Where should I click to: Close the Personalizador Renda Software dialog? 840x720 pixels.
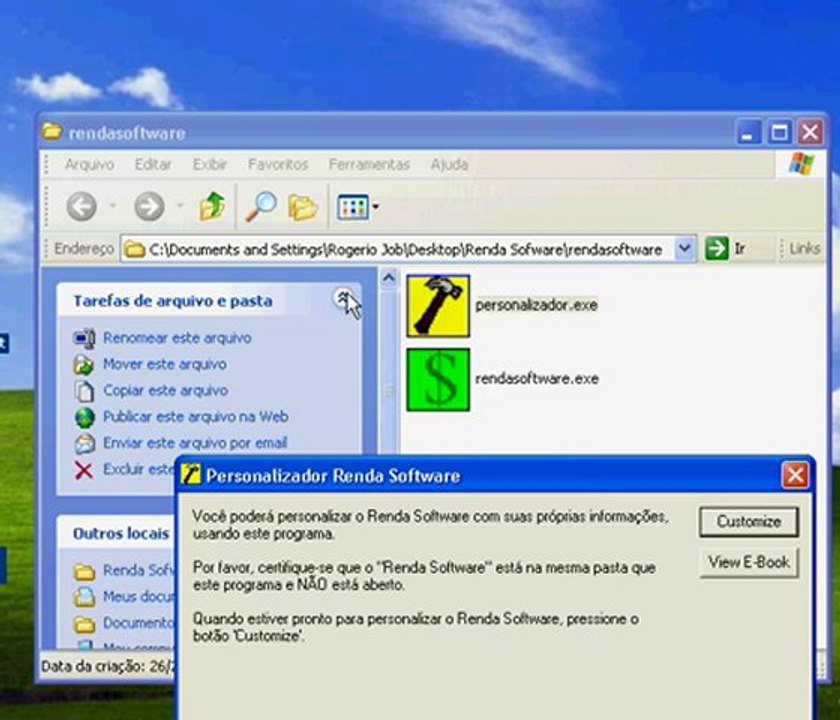[x=795, y=475]
